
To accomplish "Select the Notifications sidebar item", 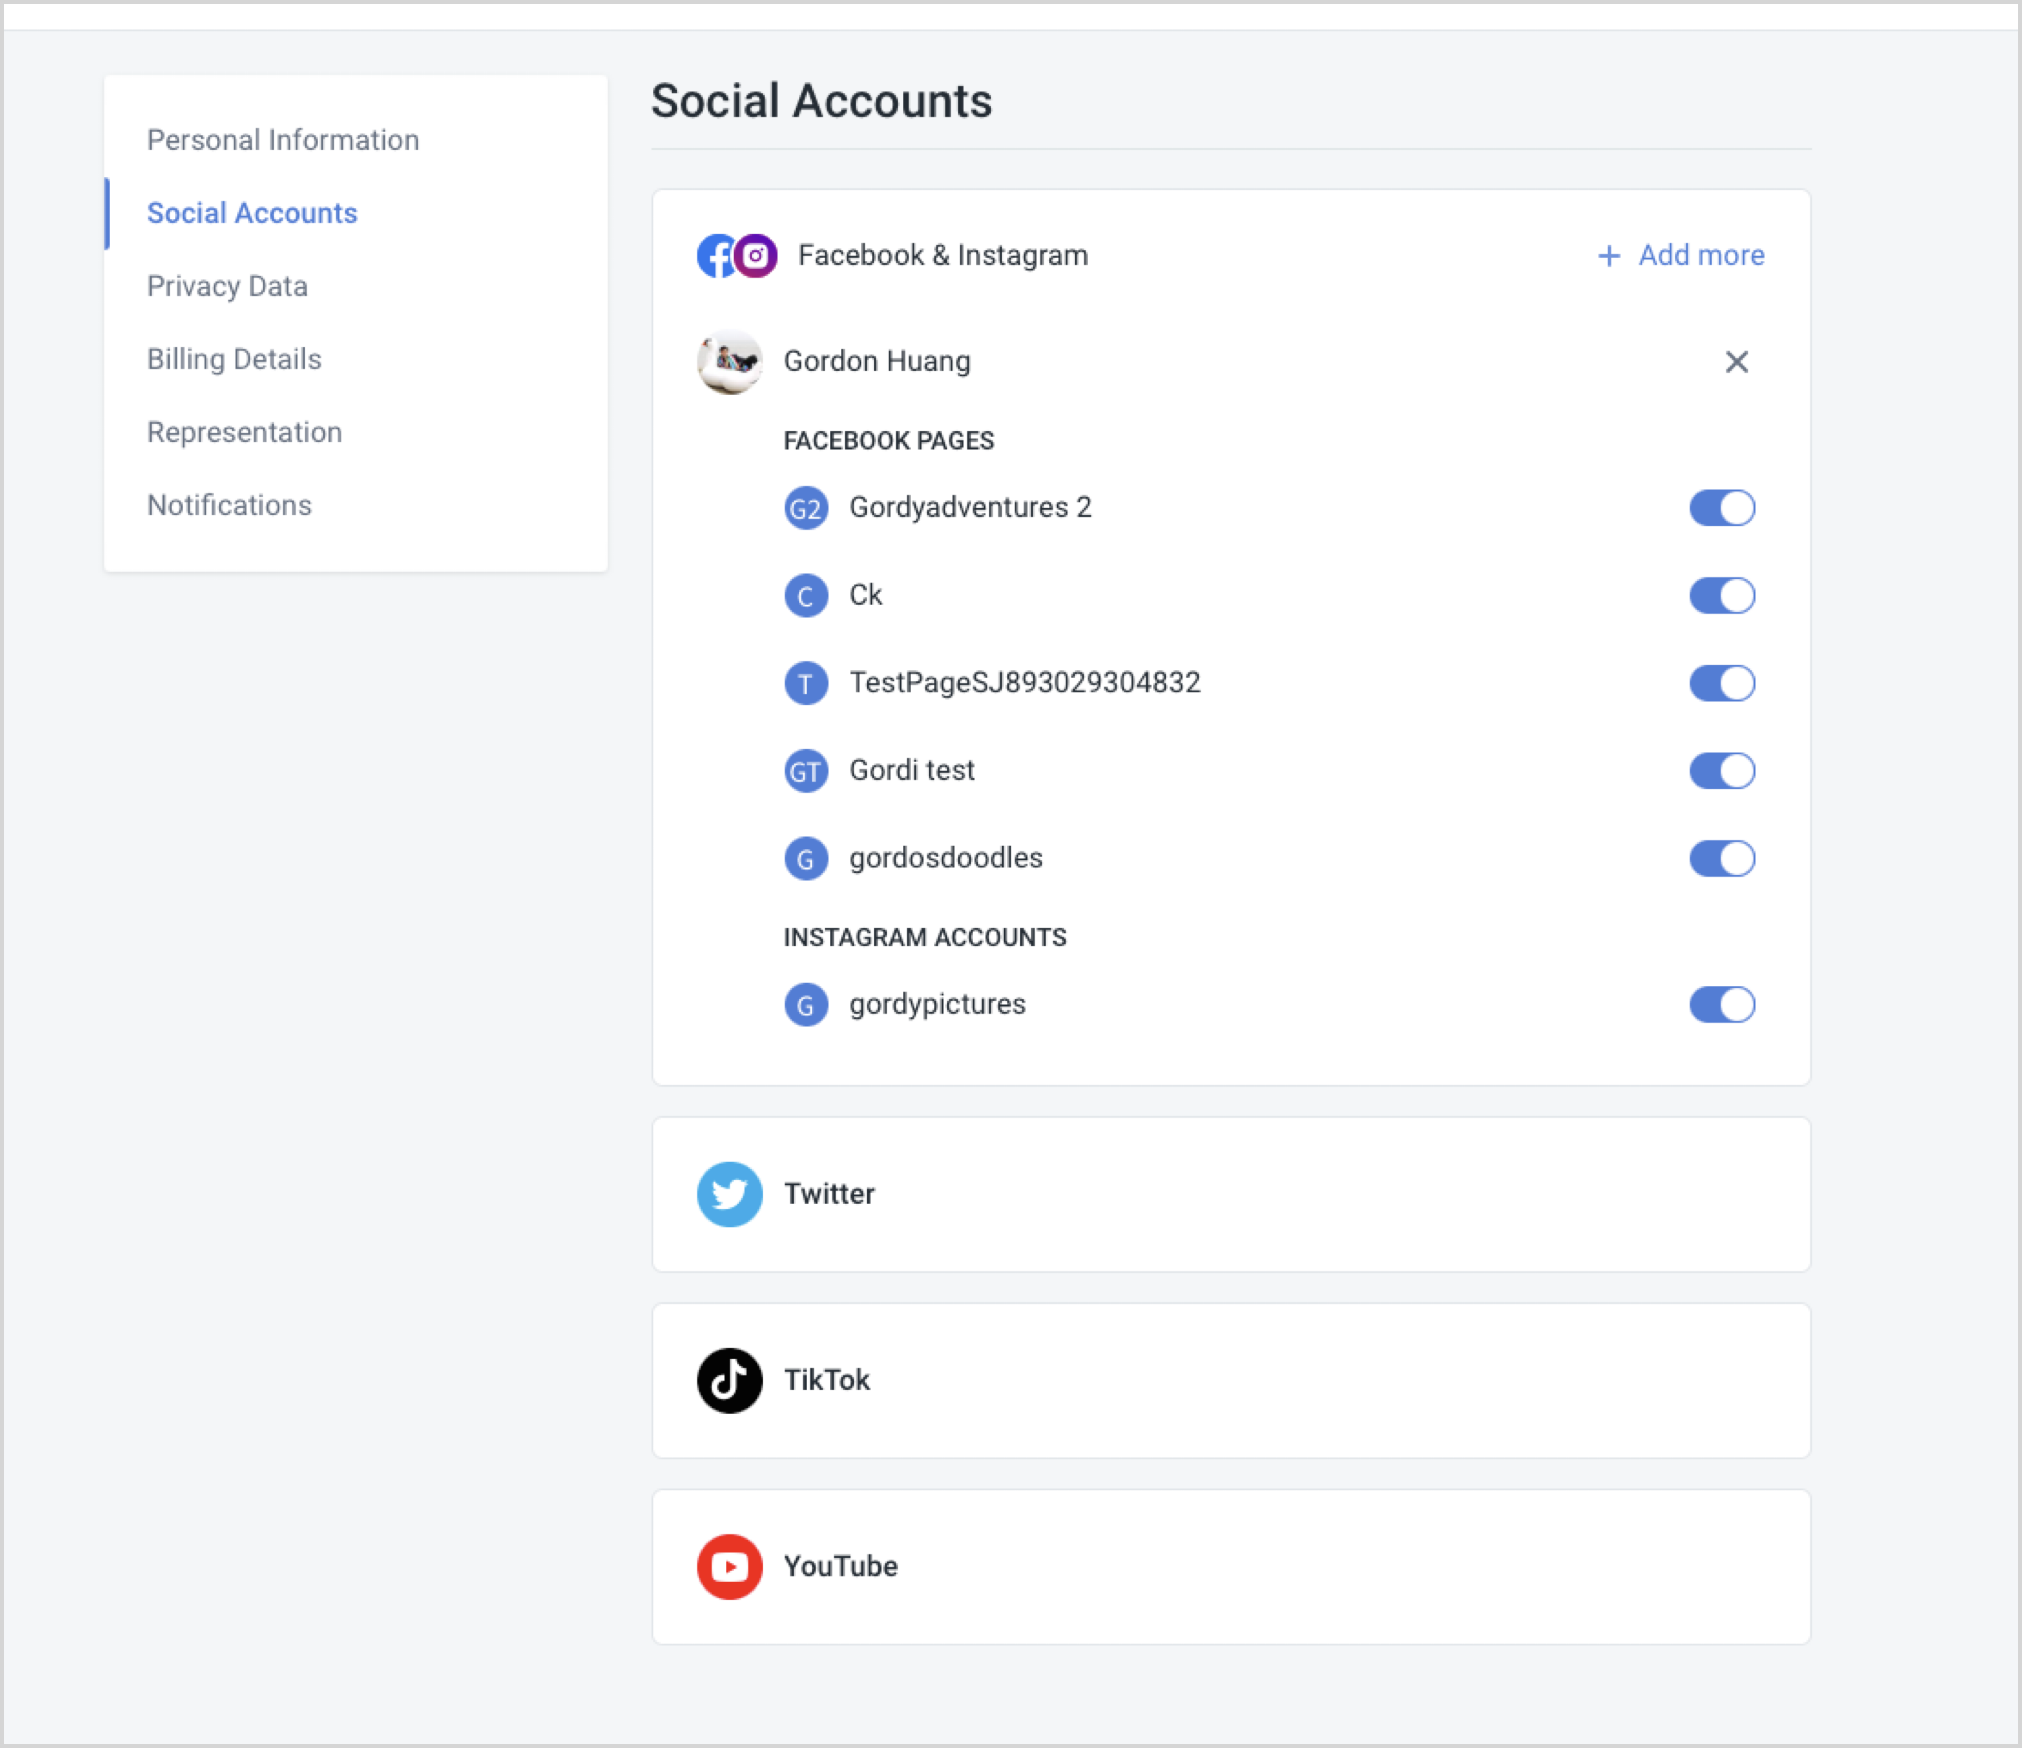I will (x=229, y=505).
